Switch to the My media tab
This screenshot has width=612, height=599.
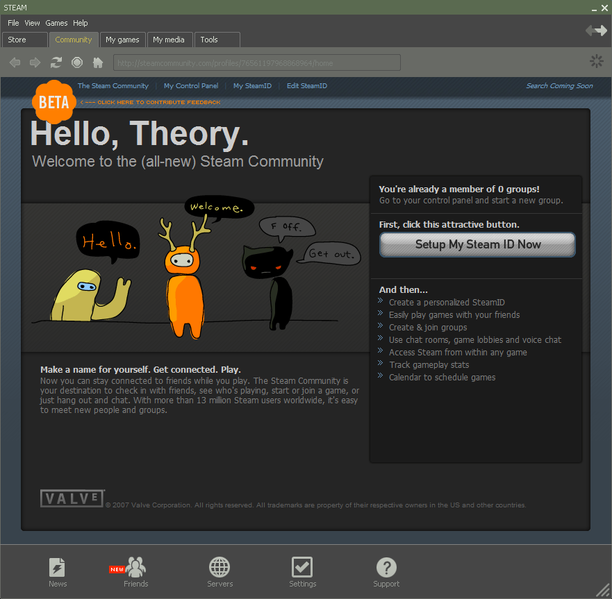pos(169,40)
